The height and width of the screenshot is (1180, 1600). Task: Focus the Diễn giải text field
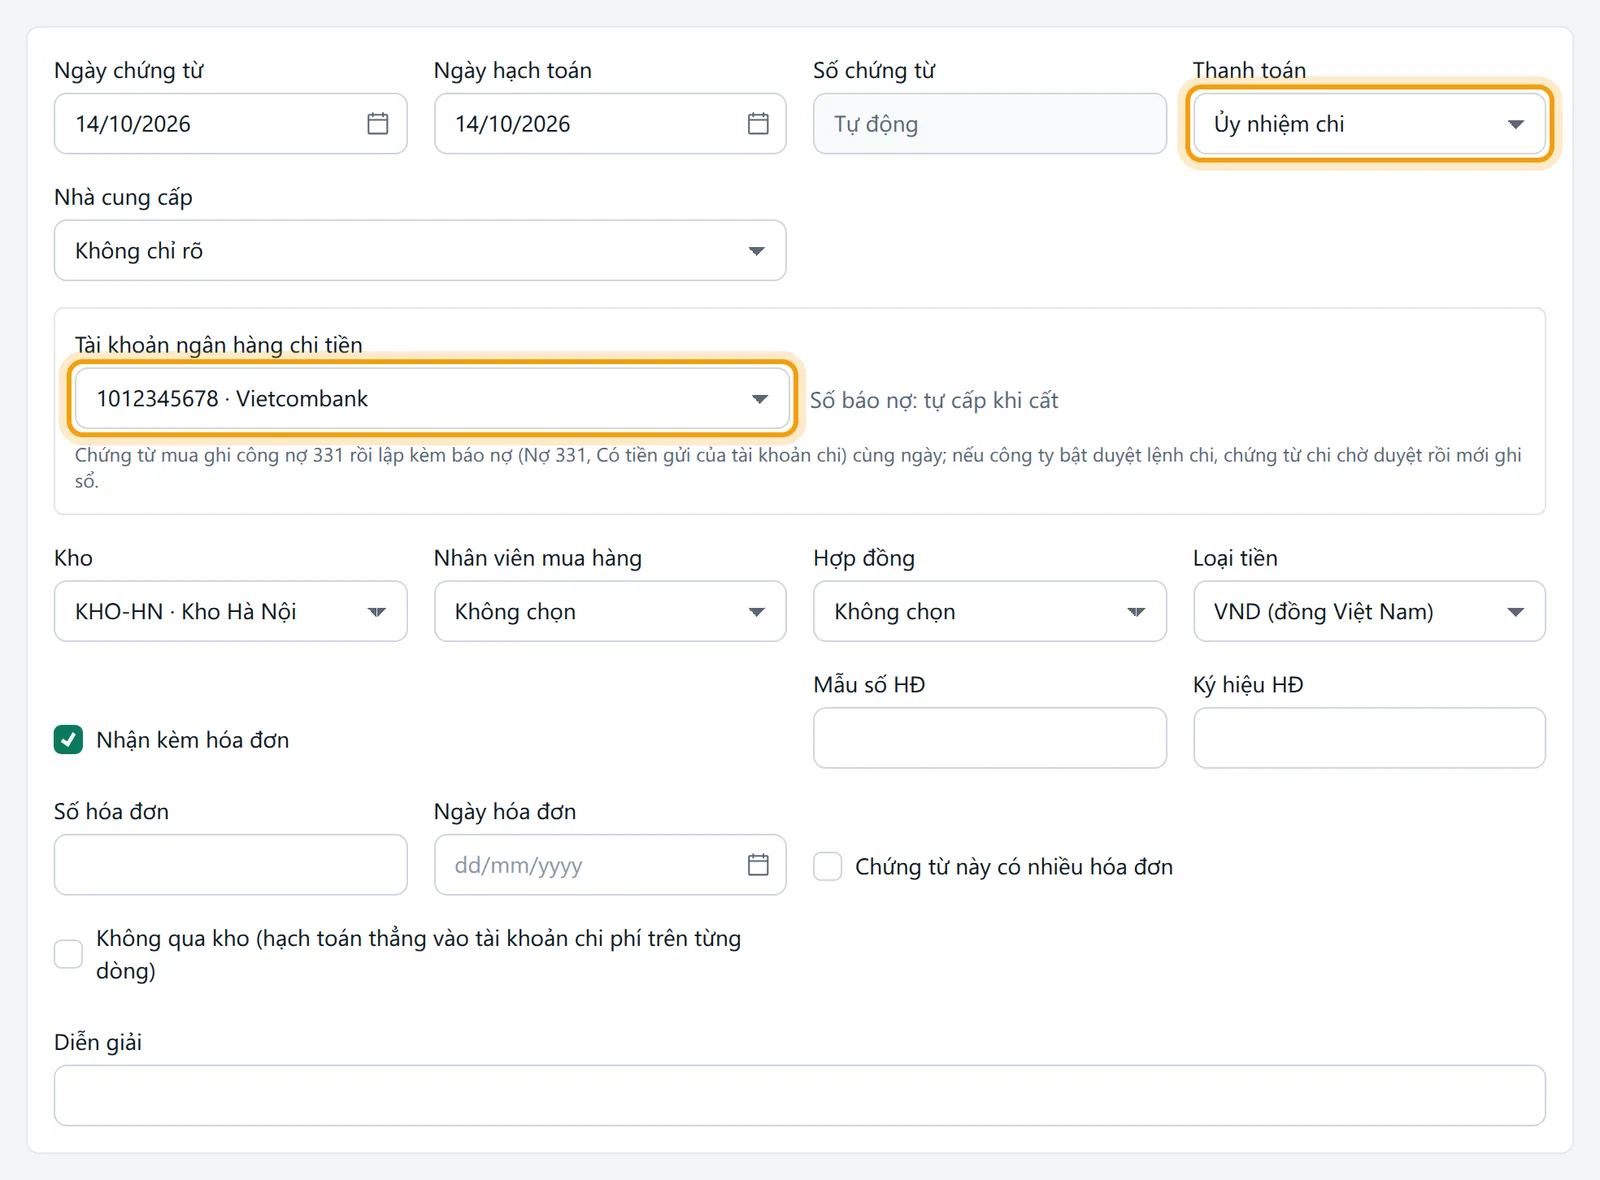[x=800, y=1096]
